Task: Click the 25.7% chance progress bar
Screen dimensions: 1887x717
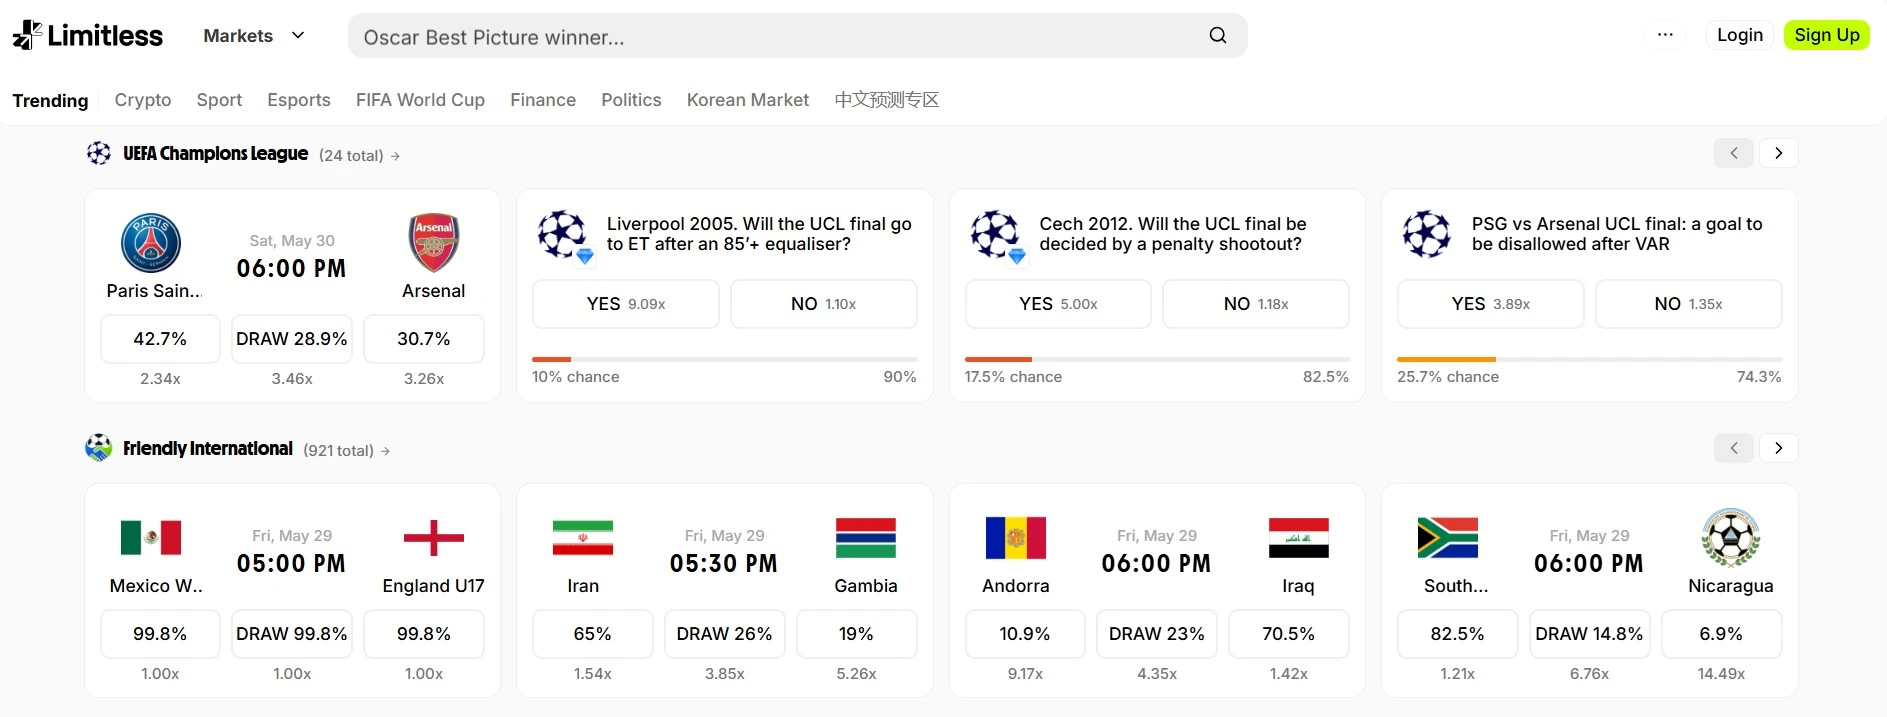Action: click(x=1590, y=359)
